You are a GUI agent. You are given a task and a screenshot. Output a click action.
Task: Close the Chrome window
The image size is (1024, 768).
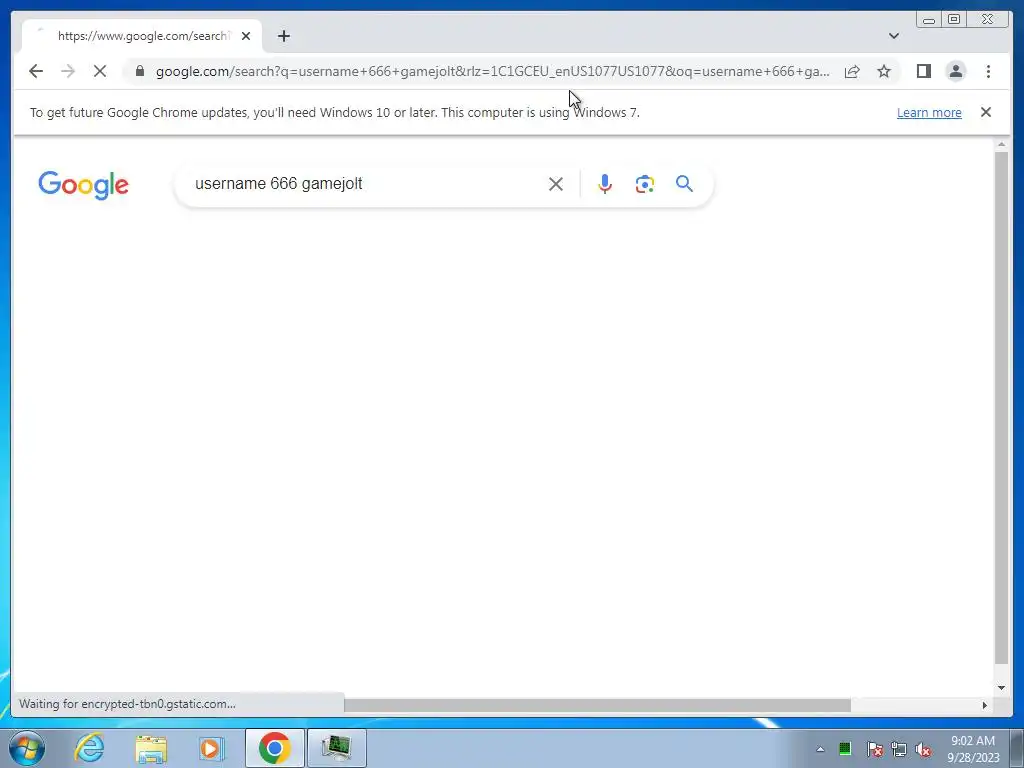tap(987, 20)
